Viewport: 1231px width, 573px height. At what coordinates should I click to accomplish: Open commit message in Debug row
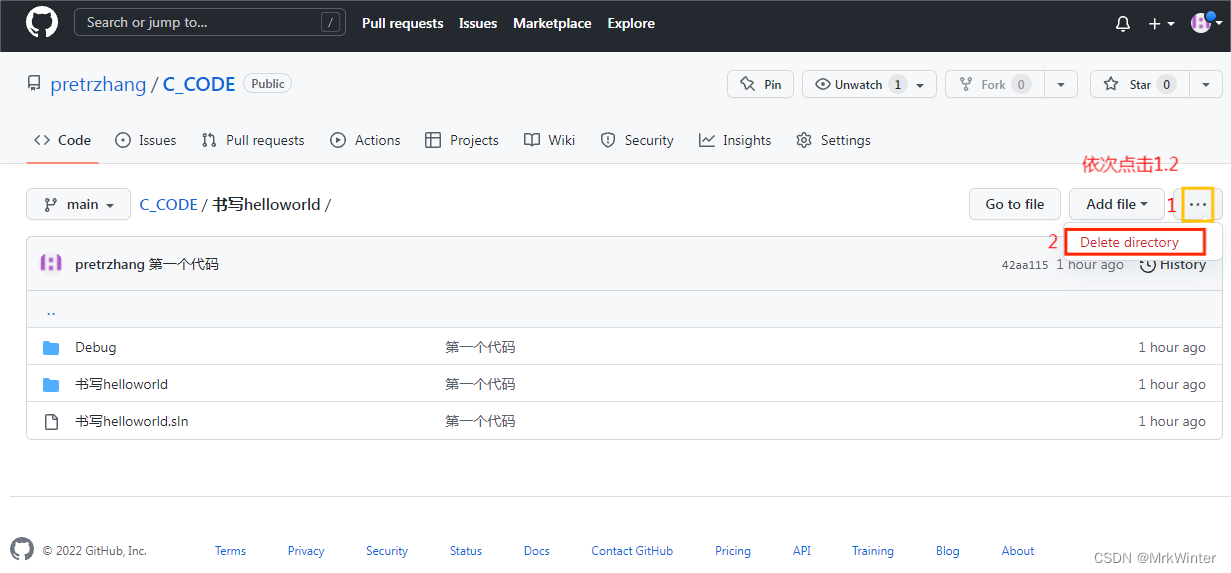[x=480, y=347]
